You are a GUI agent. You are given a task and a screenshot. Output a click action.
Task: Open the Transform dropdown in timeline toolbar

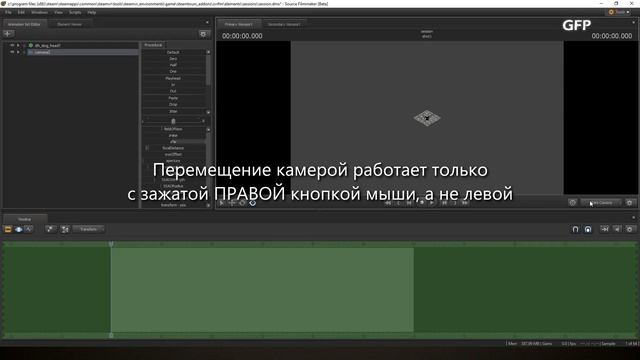pyautogui.click(x=89, y=229)
